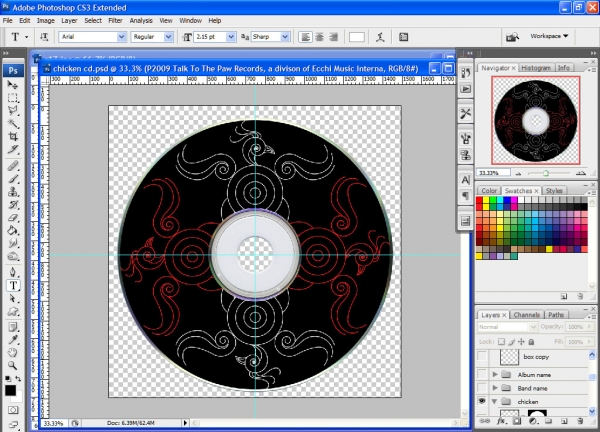Click left align text button
This screenshot has width=600, height=432.
point(305,37)
